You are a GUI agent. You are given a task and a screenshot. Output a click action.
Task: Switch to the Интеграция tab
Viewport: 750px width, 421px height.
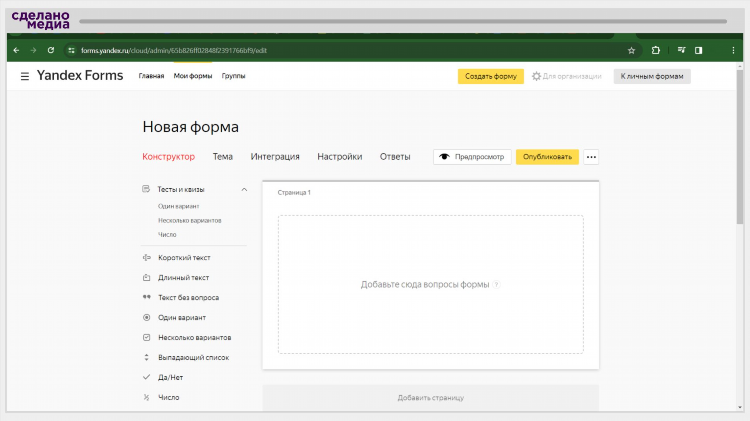(x=275, y=156)
